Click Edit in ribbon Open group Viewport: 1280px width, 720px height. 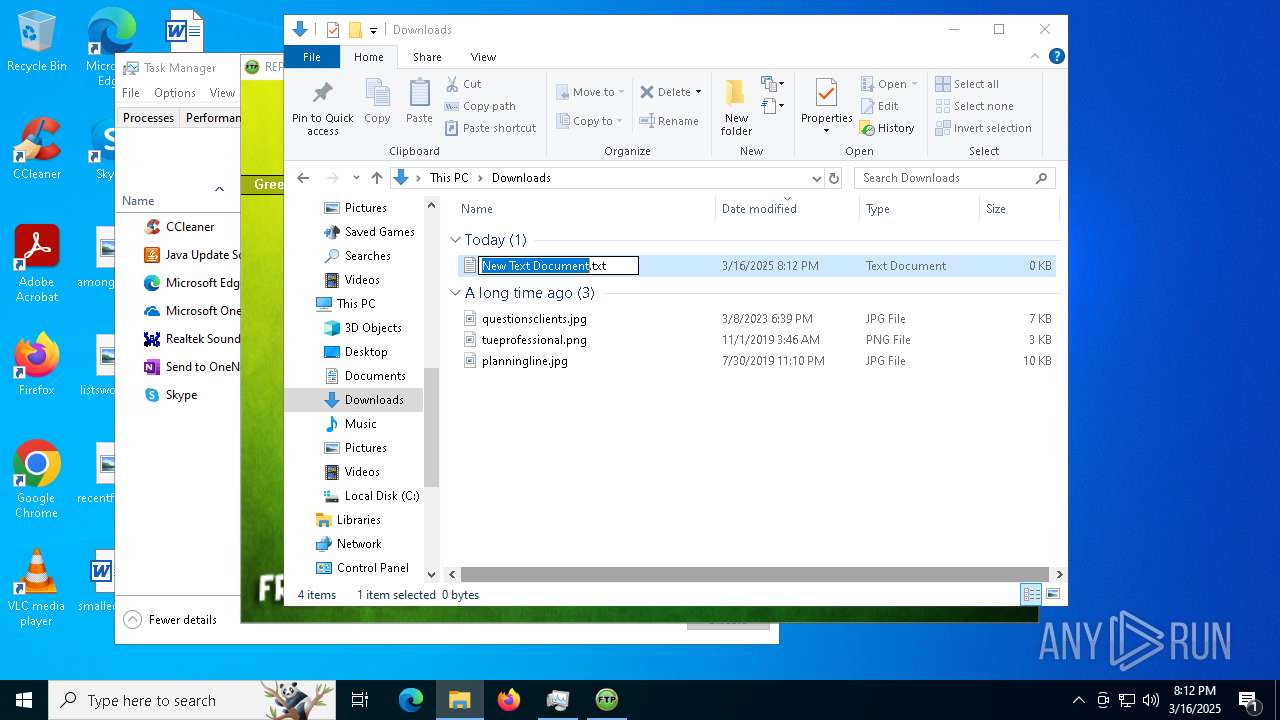coord(879,106)
